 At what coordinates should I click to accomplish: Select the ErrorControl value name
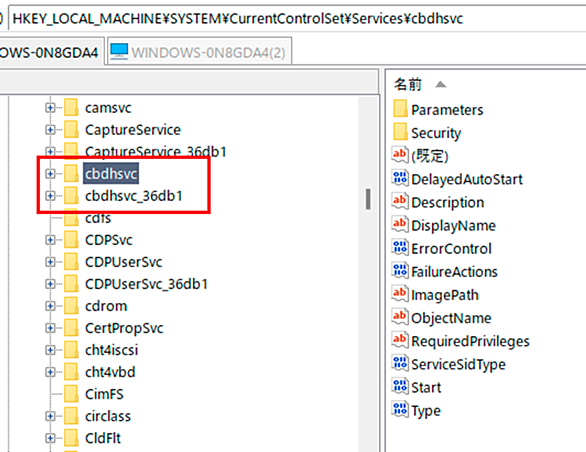tap(451, 249)
